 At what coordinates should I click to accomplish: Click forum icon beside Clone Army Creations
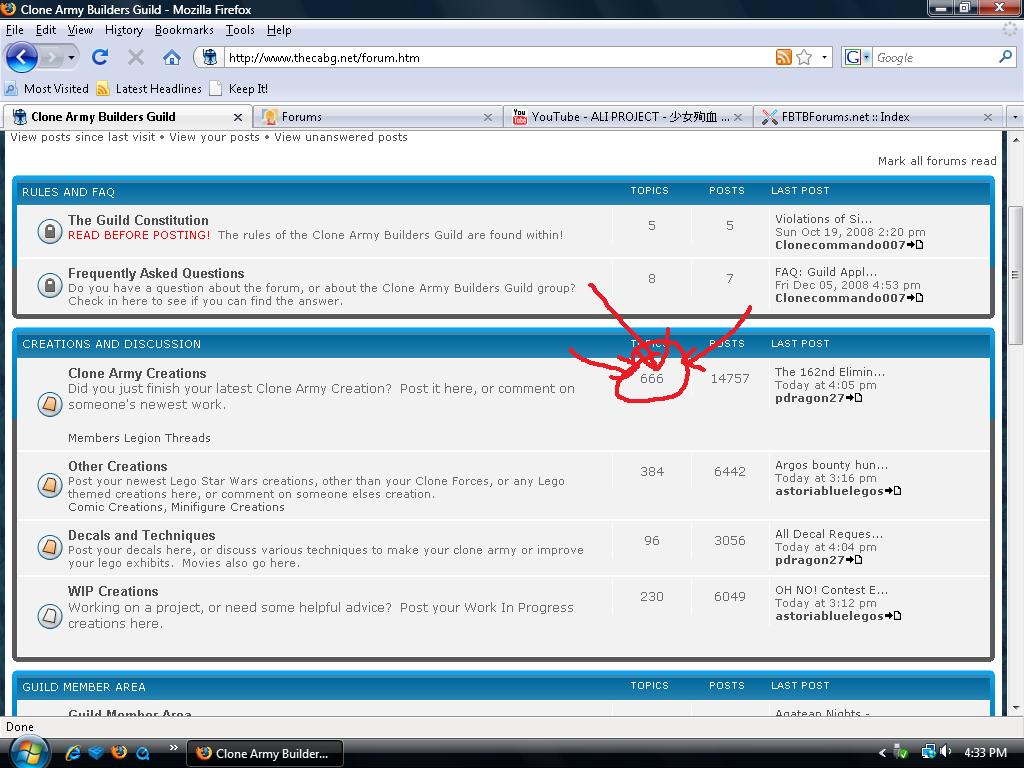50,404
